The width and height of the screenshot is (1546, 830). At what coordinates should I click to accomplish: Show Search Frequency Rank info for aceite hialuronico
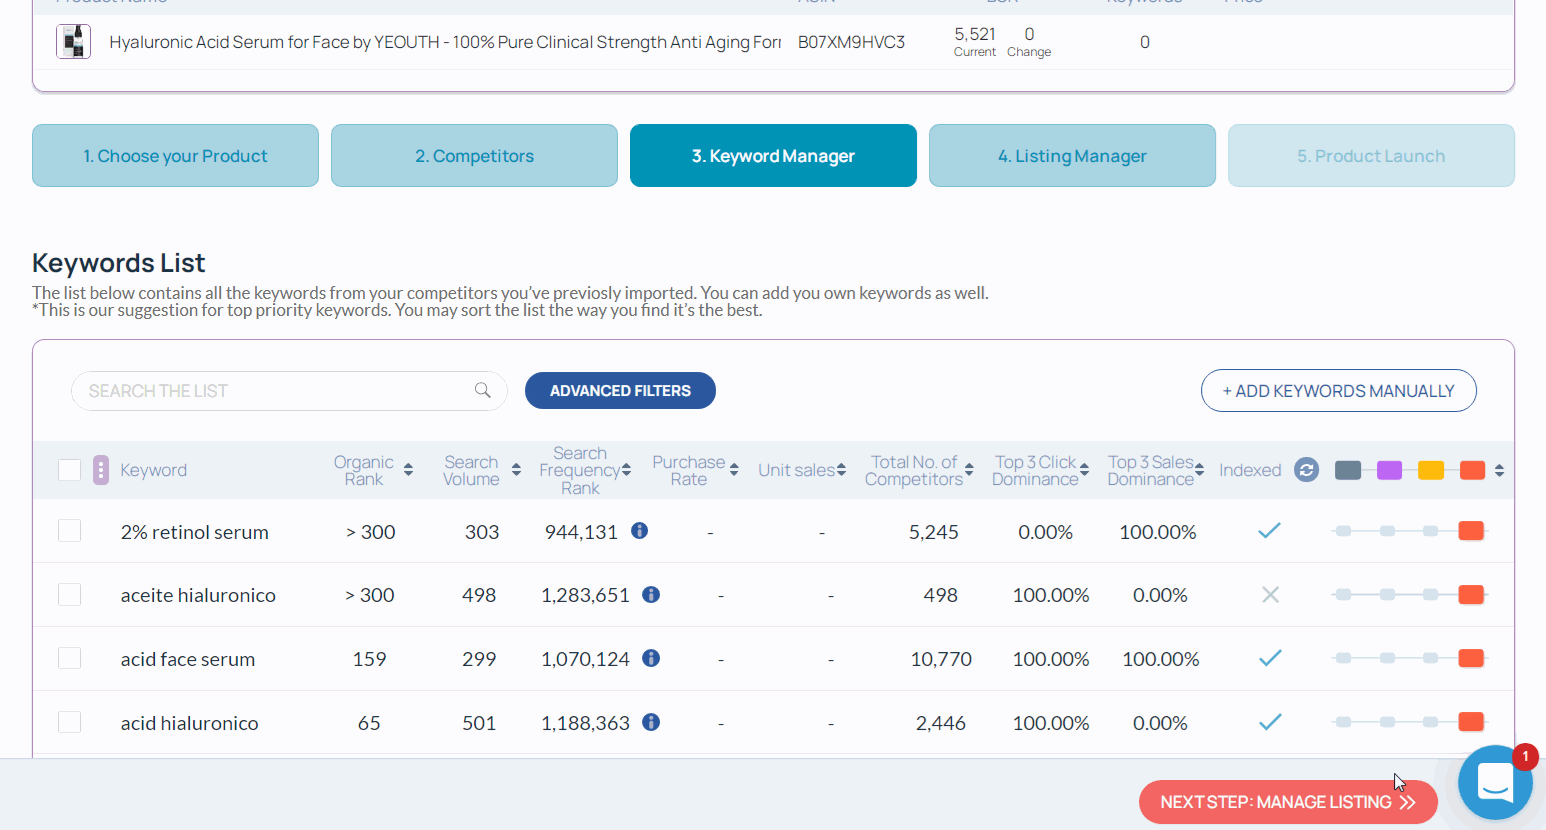(651, 595)
